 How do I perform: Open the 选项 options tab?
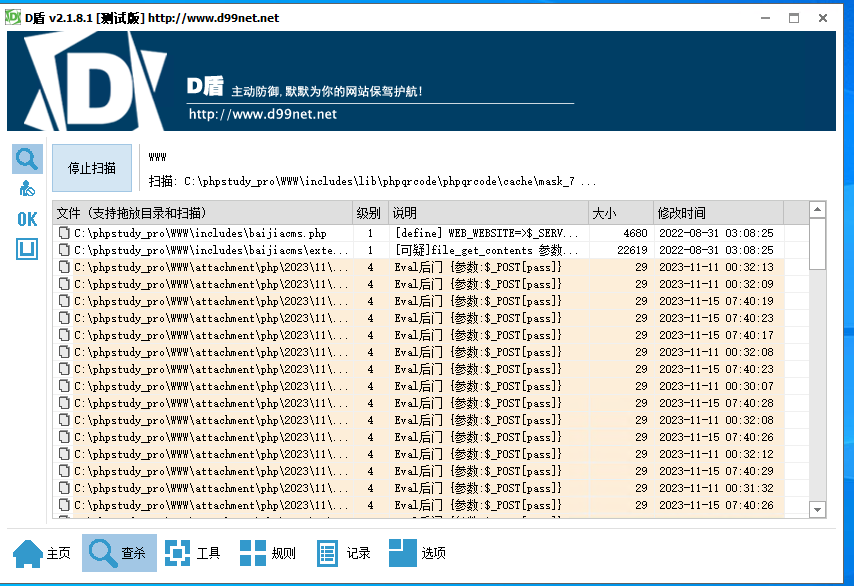418,553
